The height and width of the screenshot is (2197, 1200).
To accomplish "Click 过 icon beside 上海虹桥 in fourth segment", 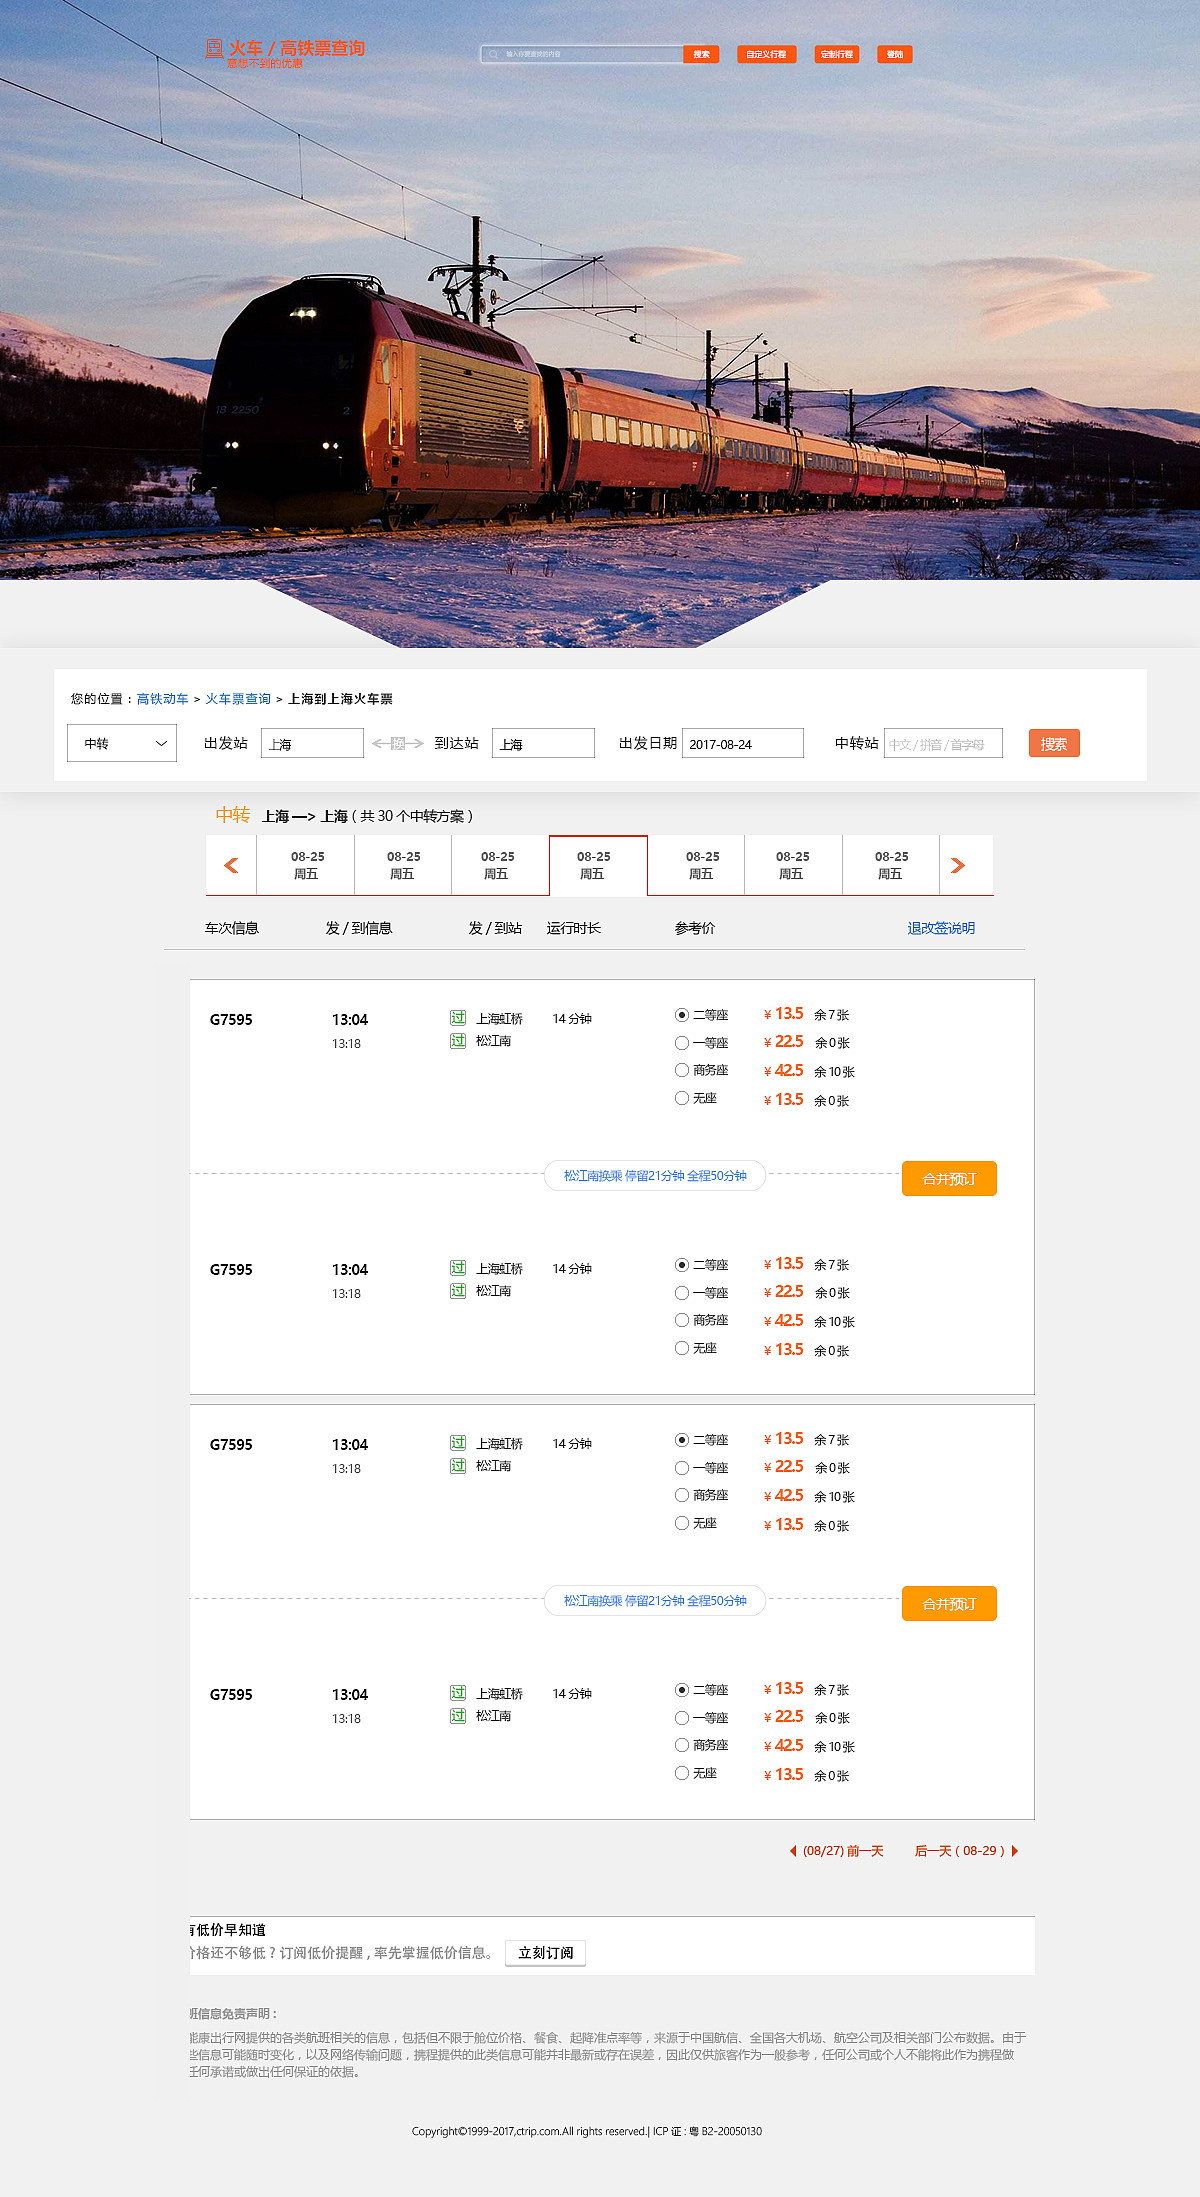I will tap(458, 1693).
